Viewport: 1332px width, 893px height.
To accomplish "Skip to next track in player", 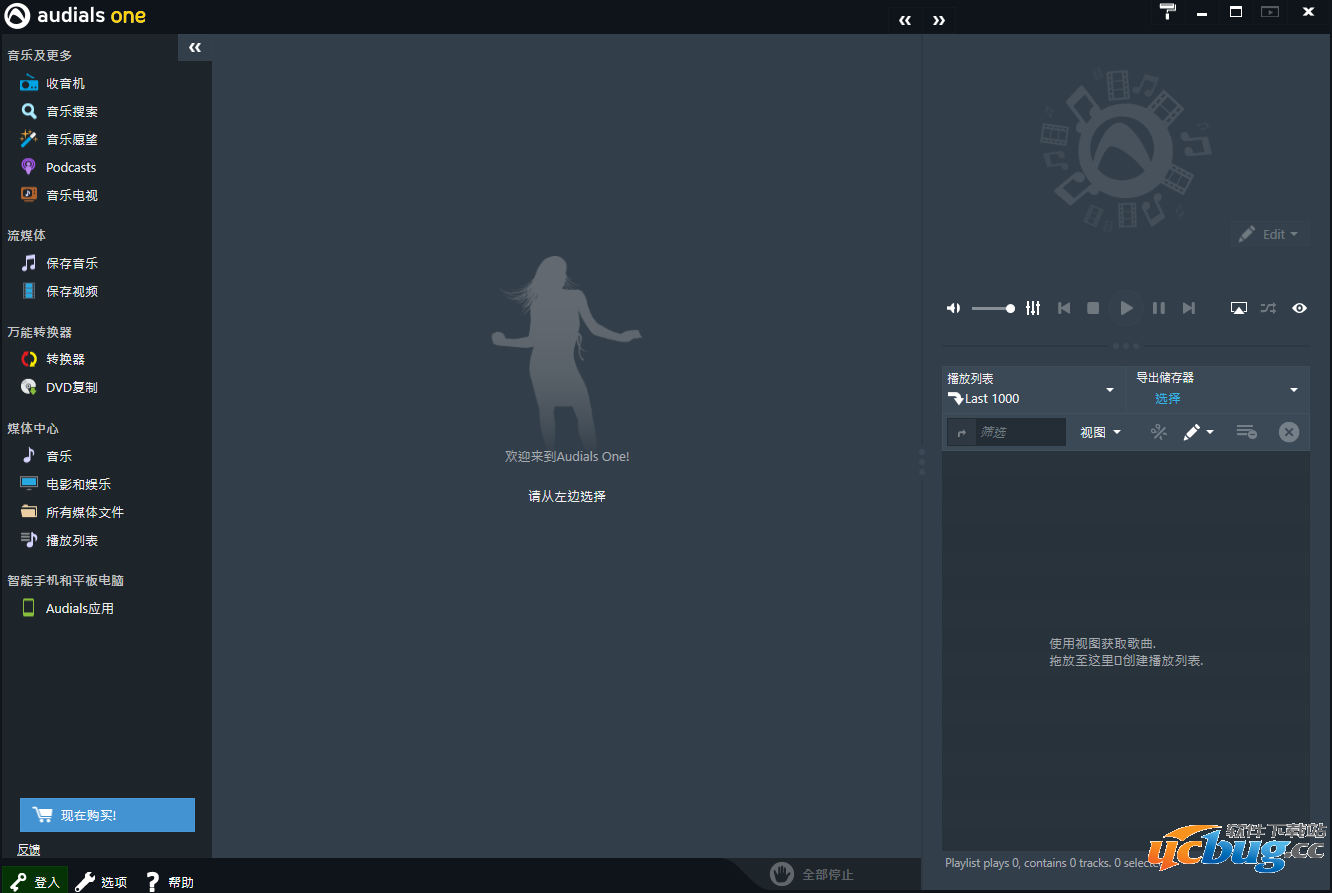I will click(1188, 308).
